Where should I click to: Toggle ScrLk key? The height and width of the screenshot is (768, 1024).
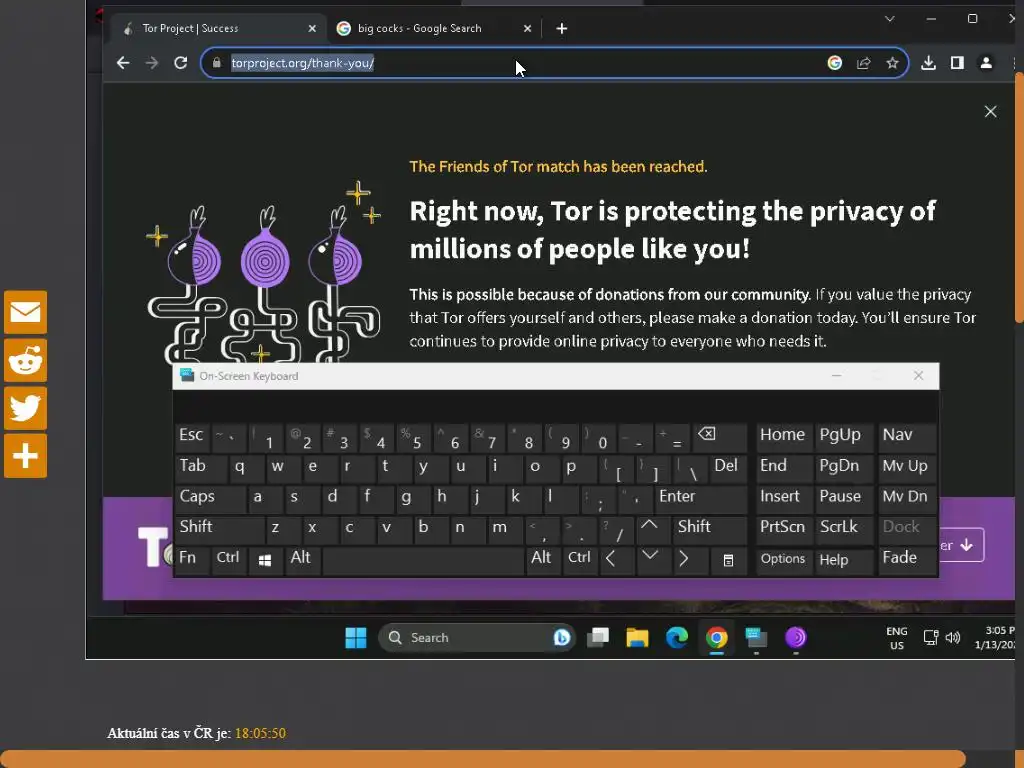pyautogui.click(x=844, y=530)
